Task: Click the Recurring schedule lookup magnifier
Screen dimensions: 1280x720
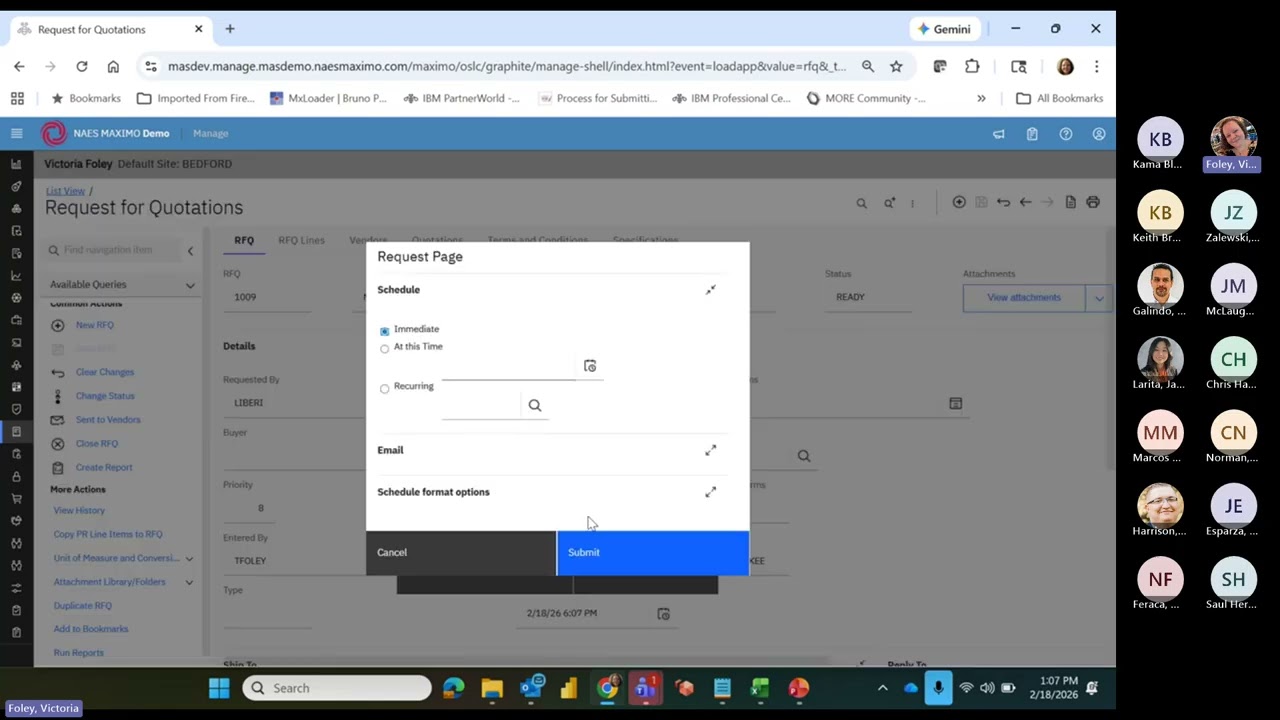Action: [x=535, y=405]
